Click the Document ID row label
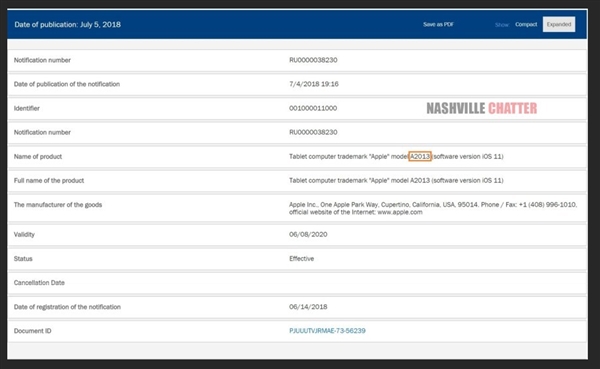This screenshot has height=369, width=600. (33, 331)
